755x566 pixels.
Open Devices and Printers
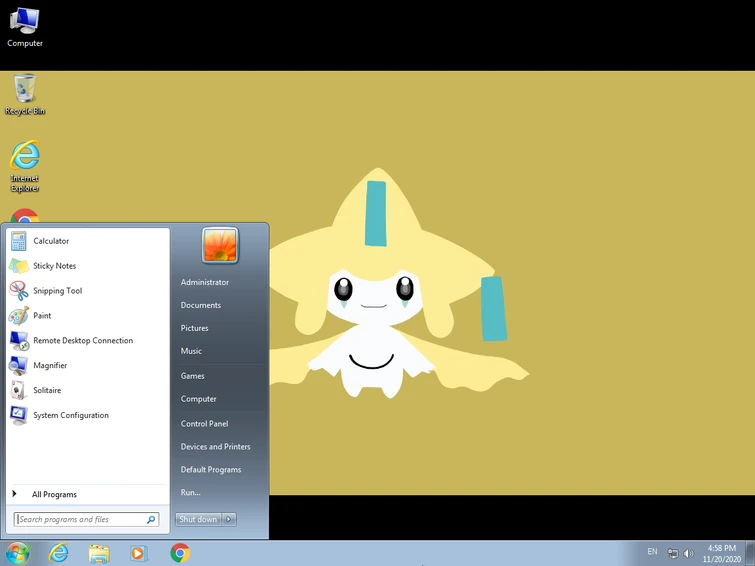click(215, 447)
